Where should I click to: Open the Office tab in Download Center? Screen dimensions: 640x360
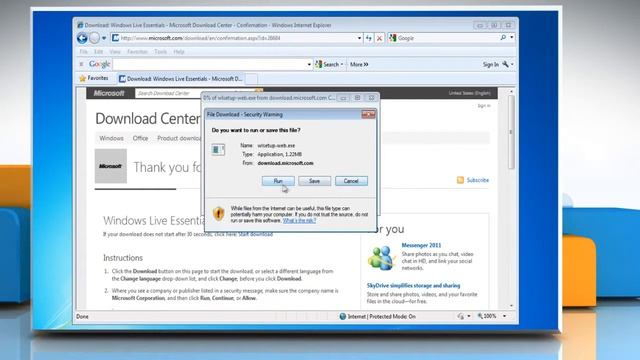click(140, 138)
